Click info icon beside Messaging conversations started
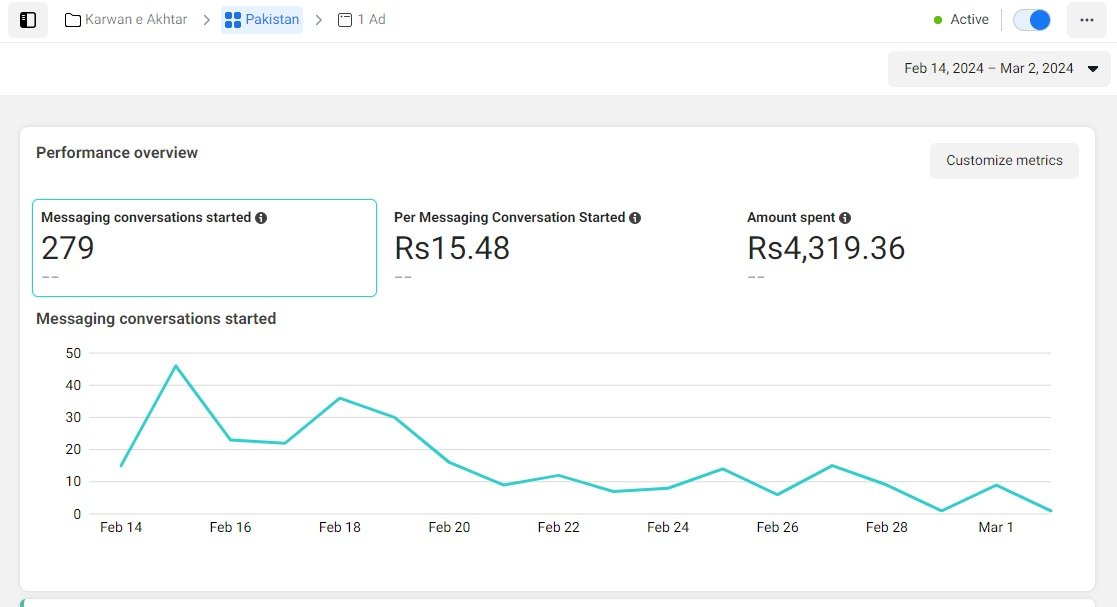This screenshot has height=607, width=1117. coord(261,218)
